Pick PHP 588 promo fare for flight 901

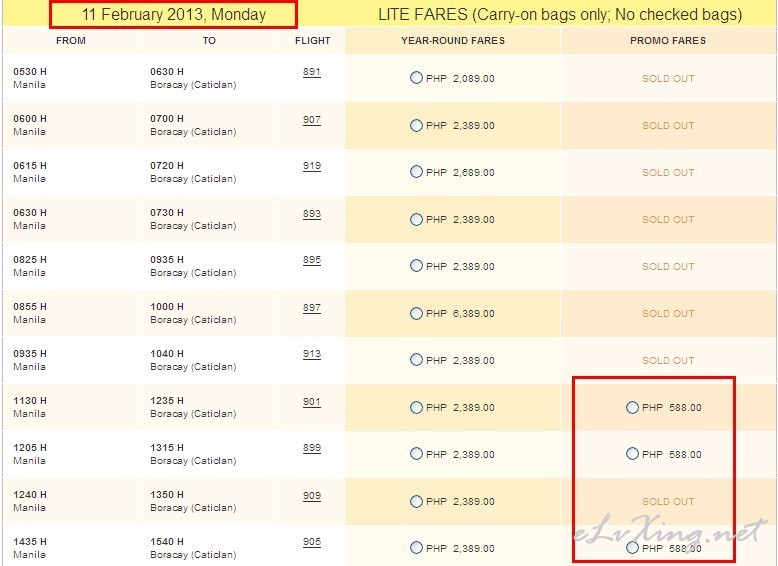(632, 407)
